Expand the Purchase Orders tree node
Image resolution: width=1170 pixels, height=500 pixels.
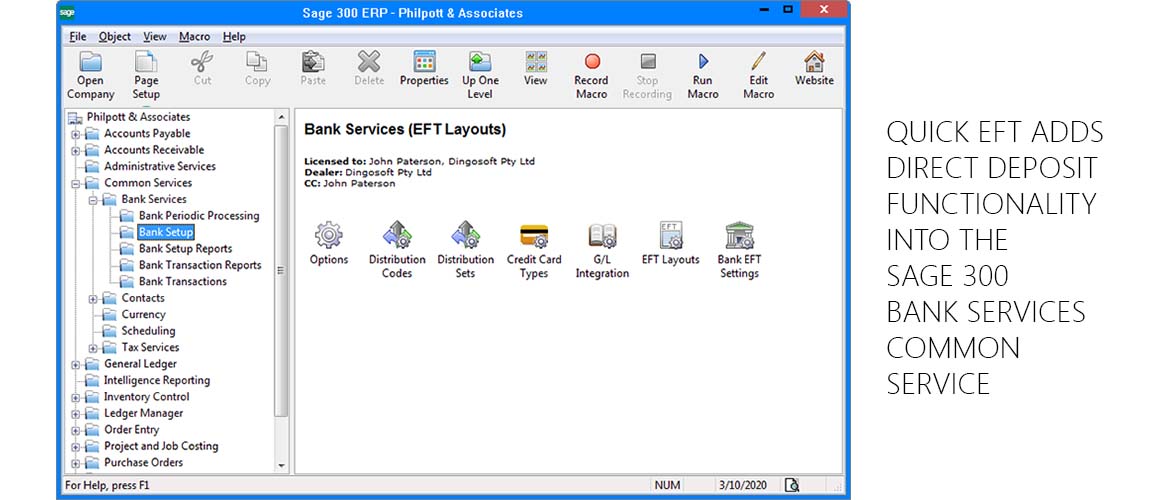(x=75, y=463)
